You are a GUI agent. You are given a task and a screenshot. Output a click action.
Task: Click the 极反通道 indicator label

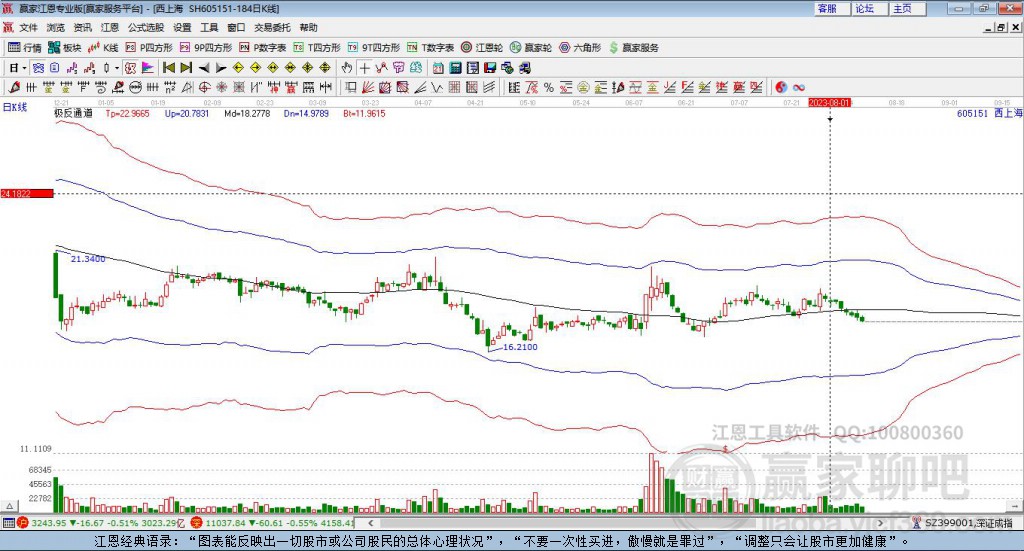[73, 113]
